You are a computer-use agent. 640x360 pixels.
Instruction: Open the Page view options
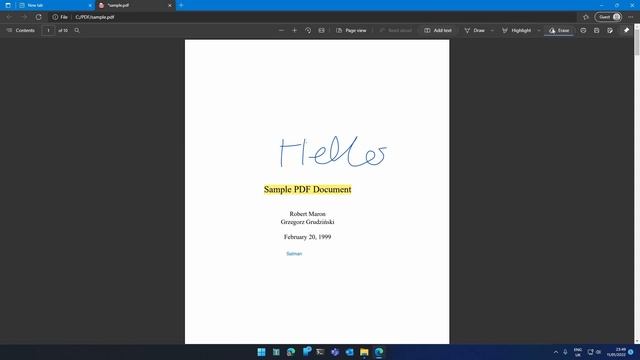point(351,30)
